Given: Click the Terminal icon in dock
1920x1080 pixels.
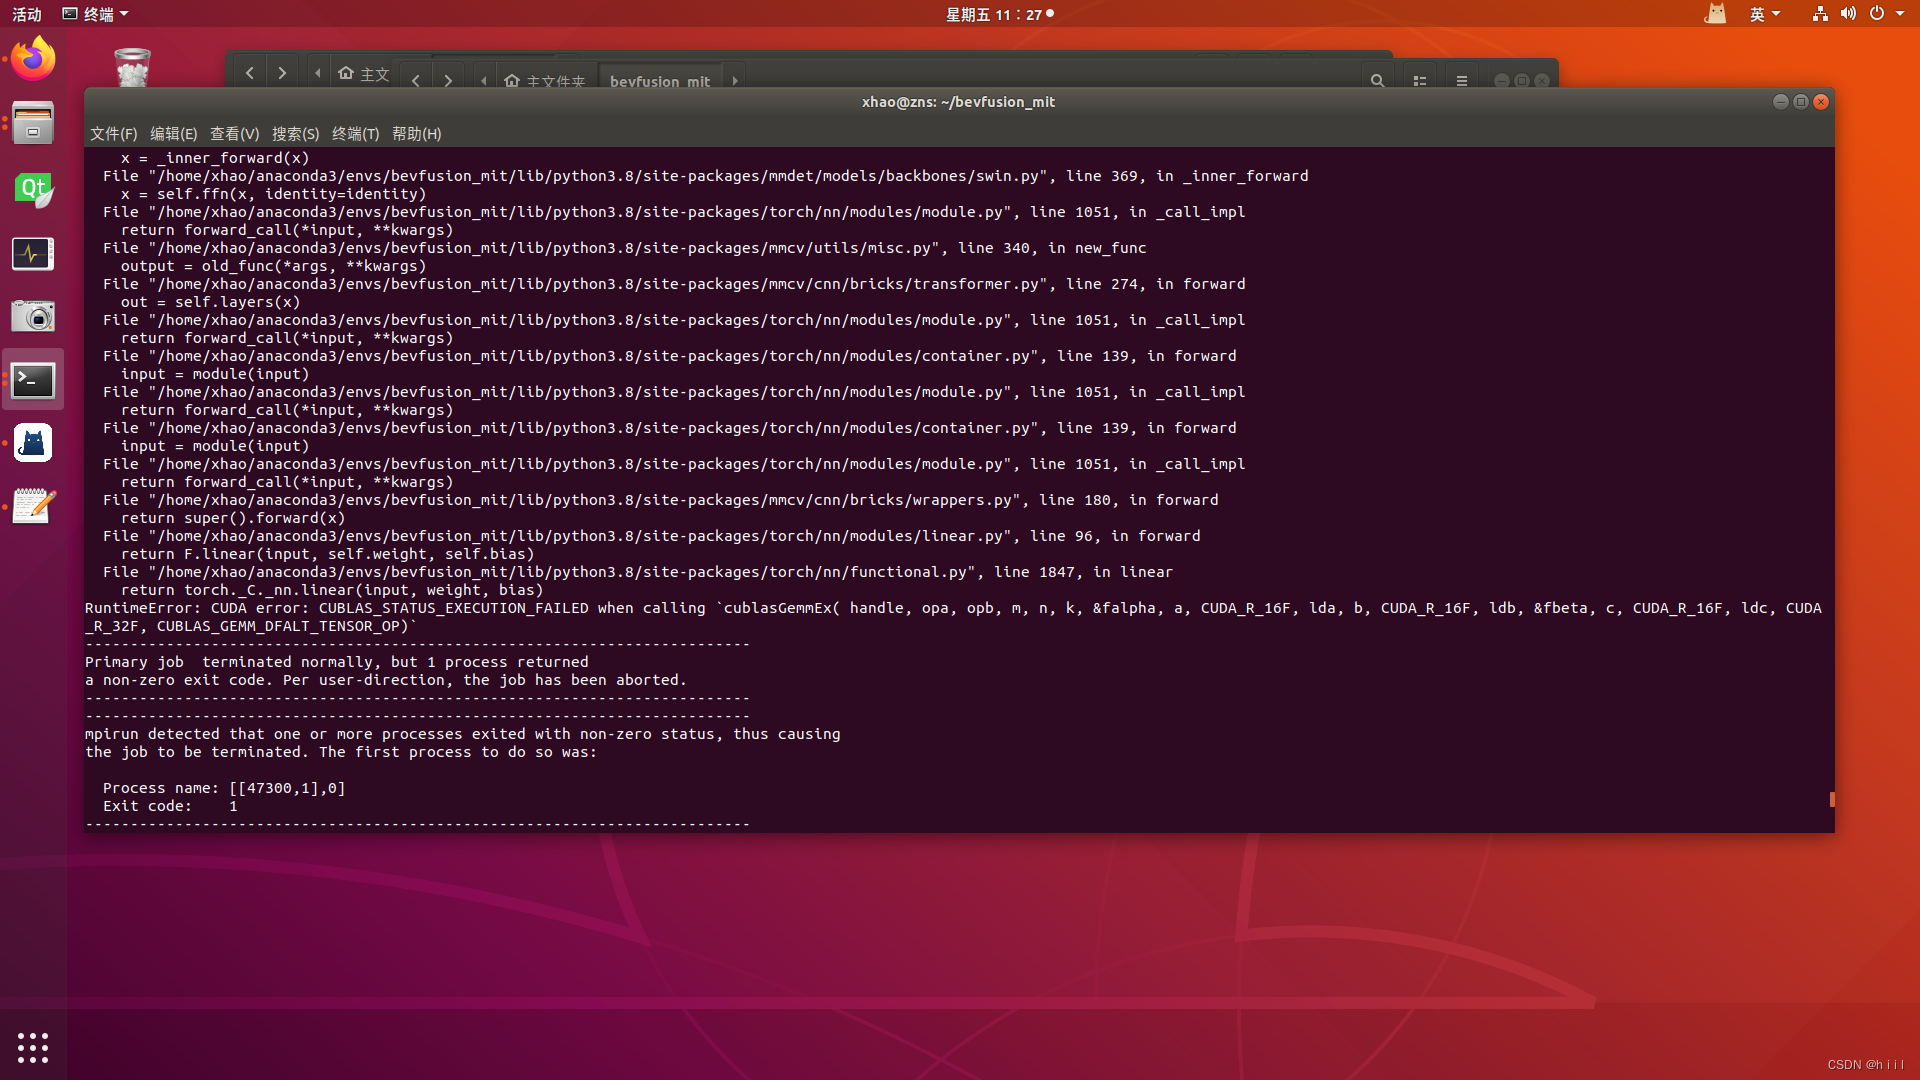Looking at the screenshot, I should click(x=33, y=380).
